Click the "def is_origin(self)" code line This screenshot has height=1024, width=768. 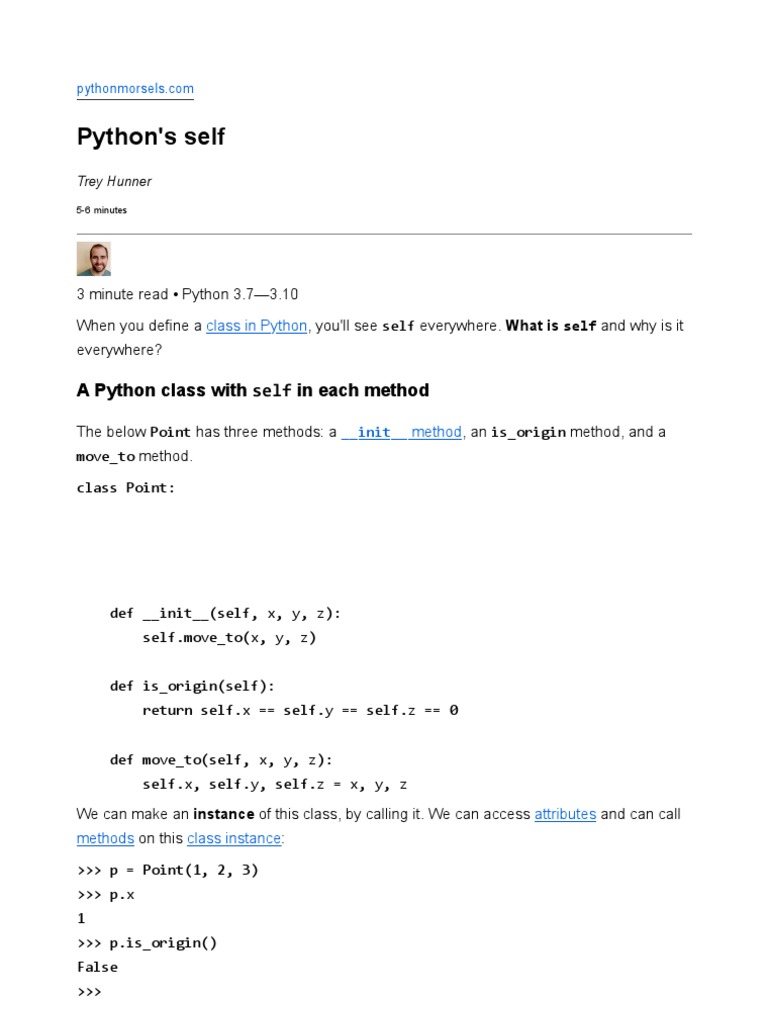click(x=192, y=686)
